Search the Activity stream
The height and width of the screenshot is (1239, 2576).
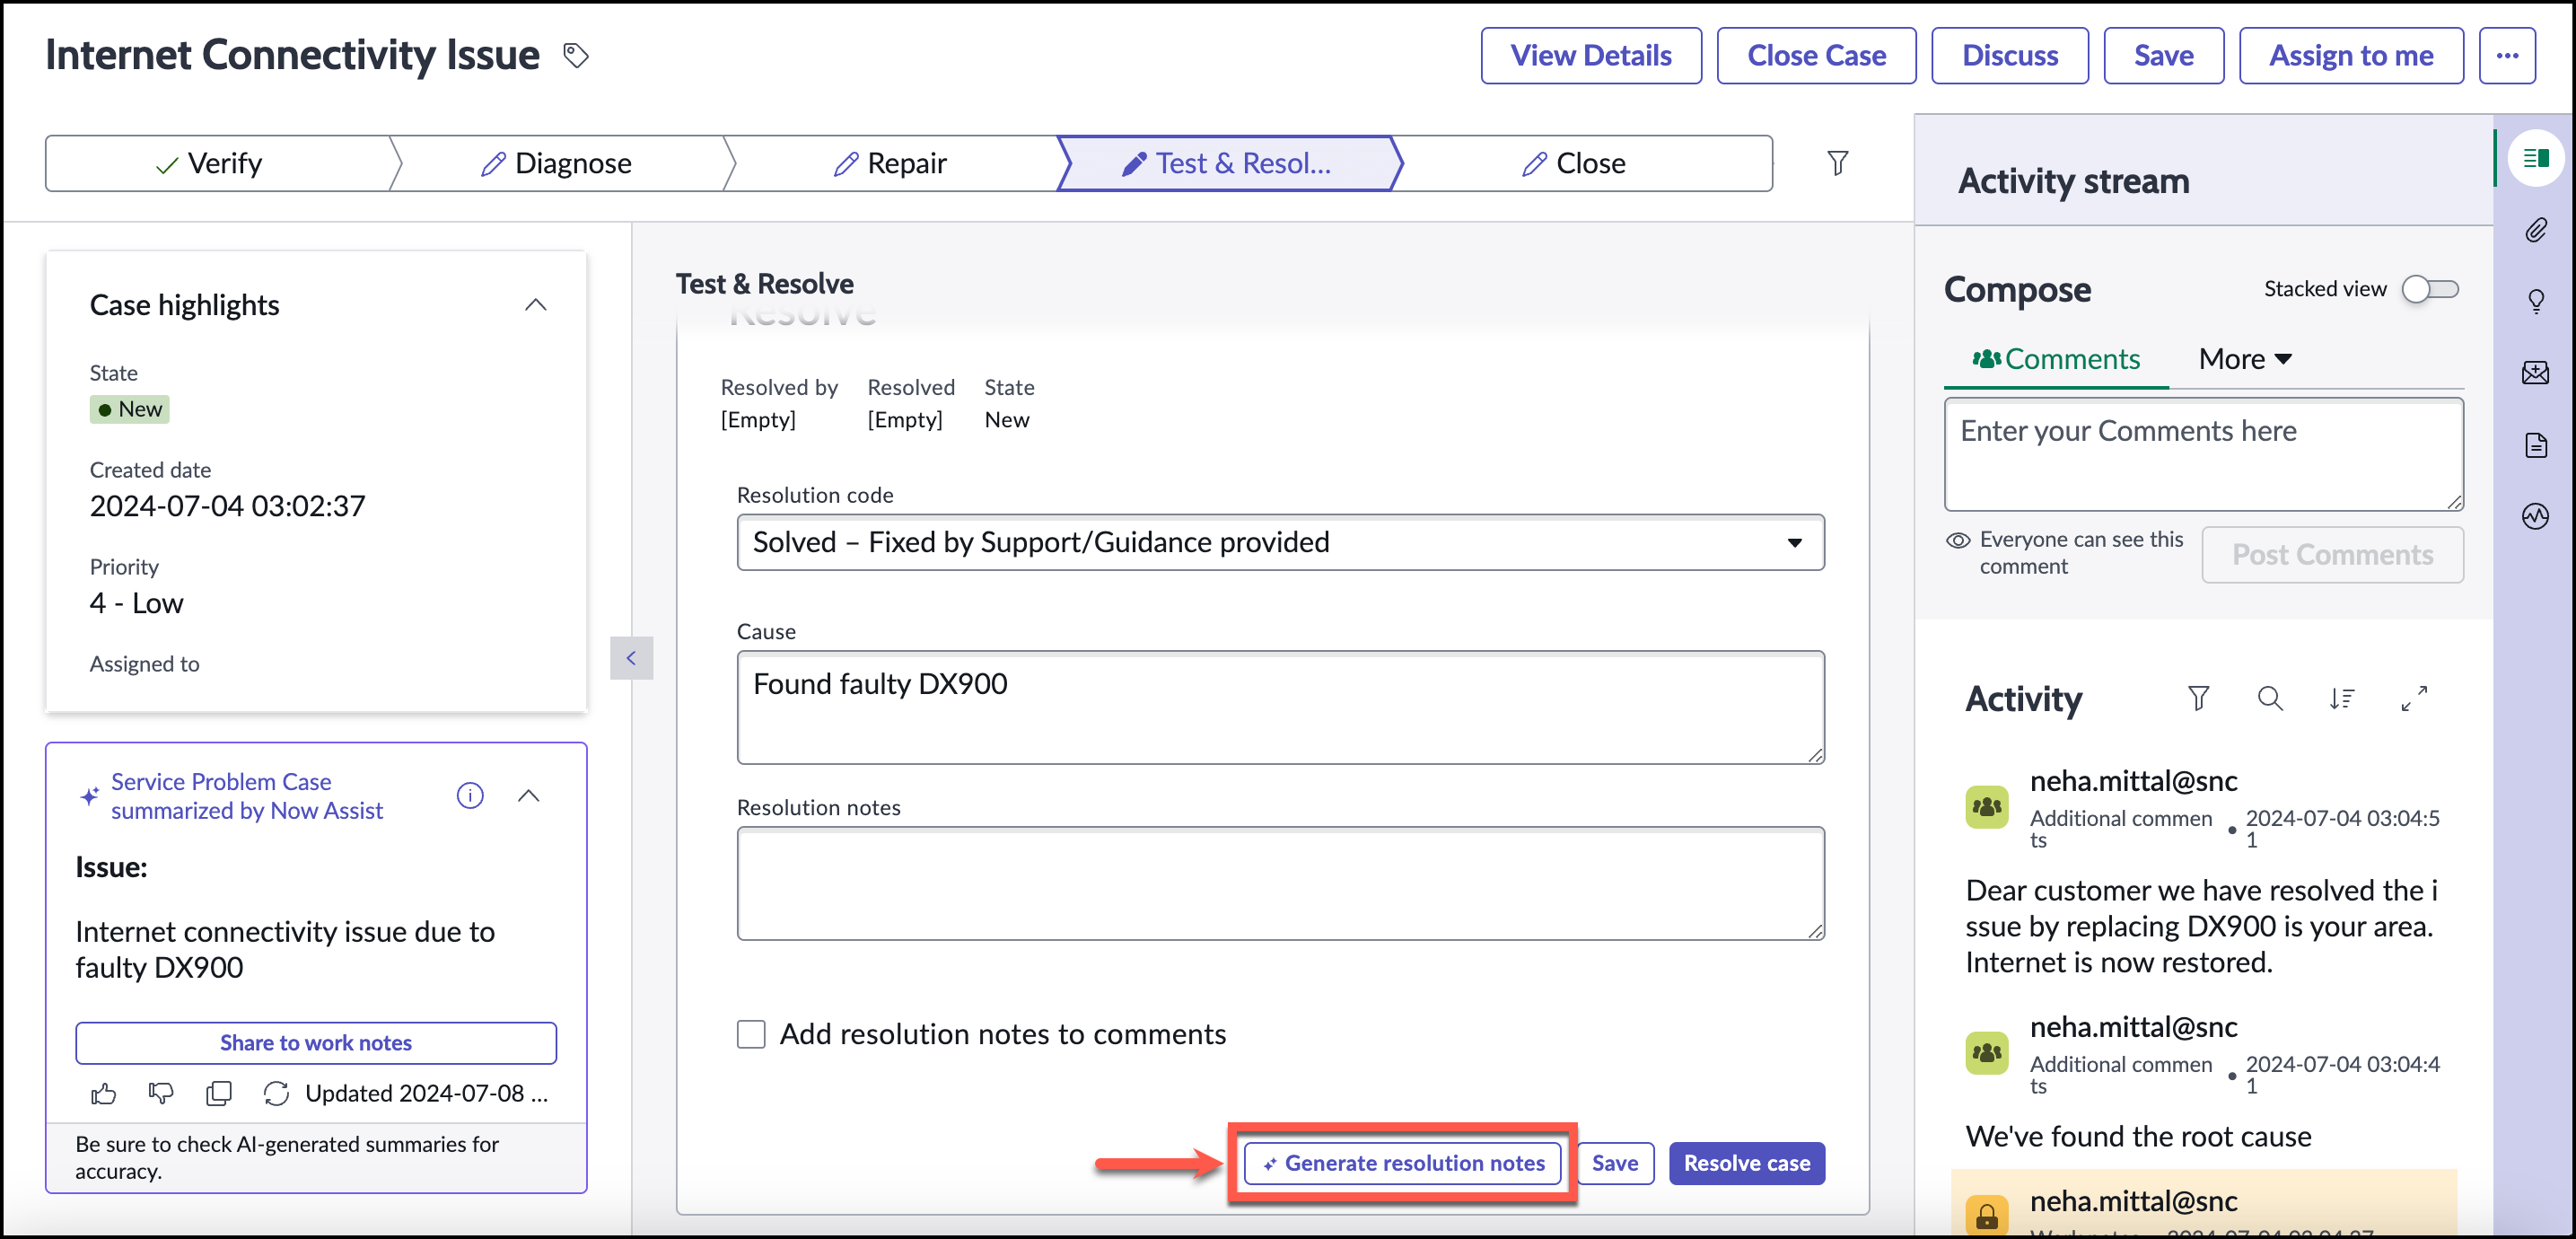pos(2270,698)
